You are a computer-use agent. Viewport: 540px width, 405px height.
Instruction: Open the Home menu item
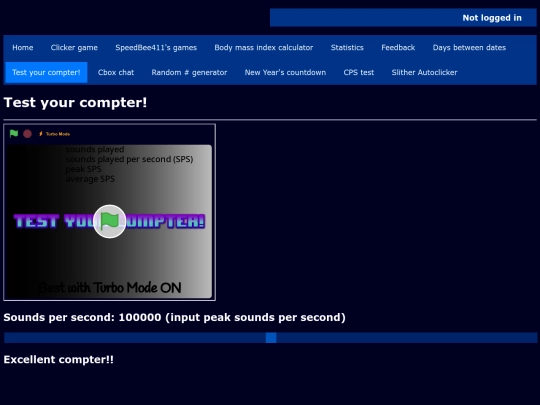(x=23, y=48)
